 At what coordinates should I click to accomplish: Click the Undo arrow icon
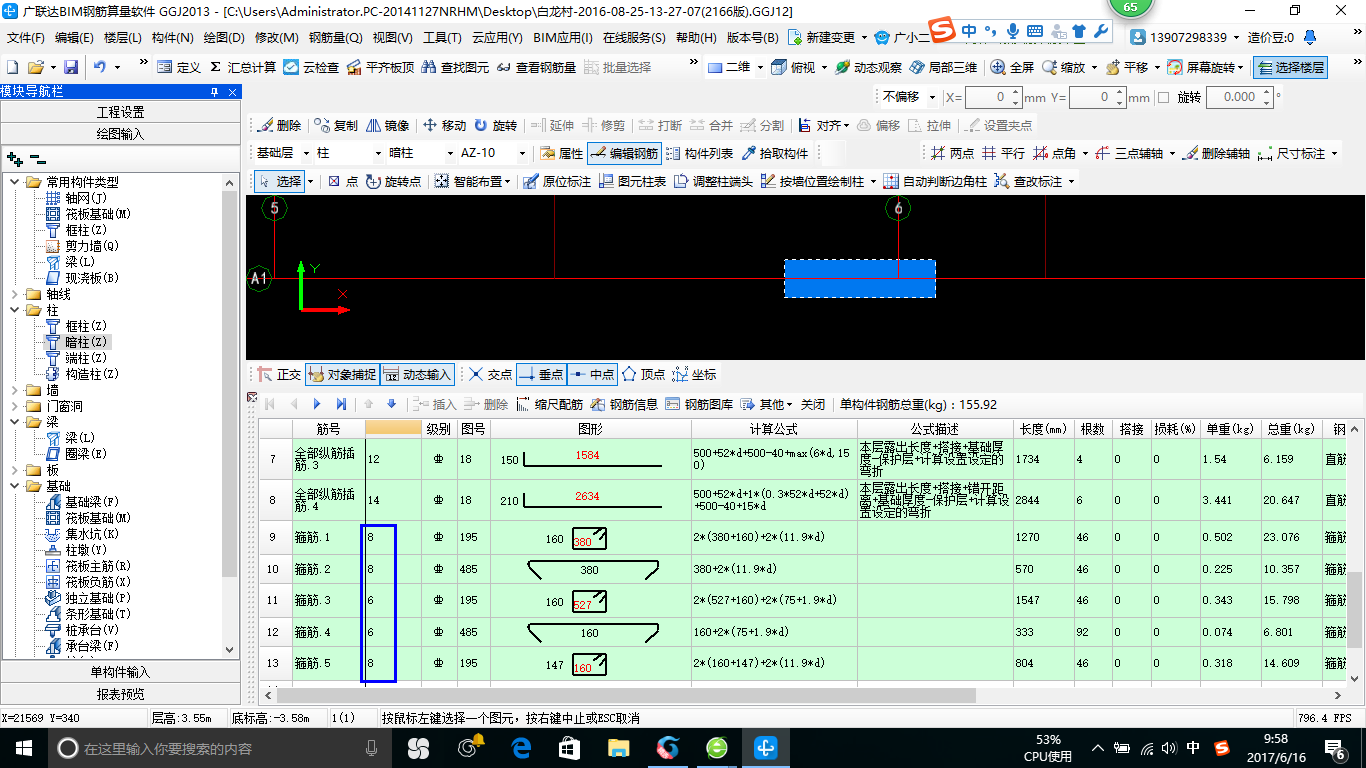tap(100, 67)
